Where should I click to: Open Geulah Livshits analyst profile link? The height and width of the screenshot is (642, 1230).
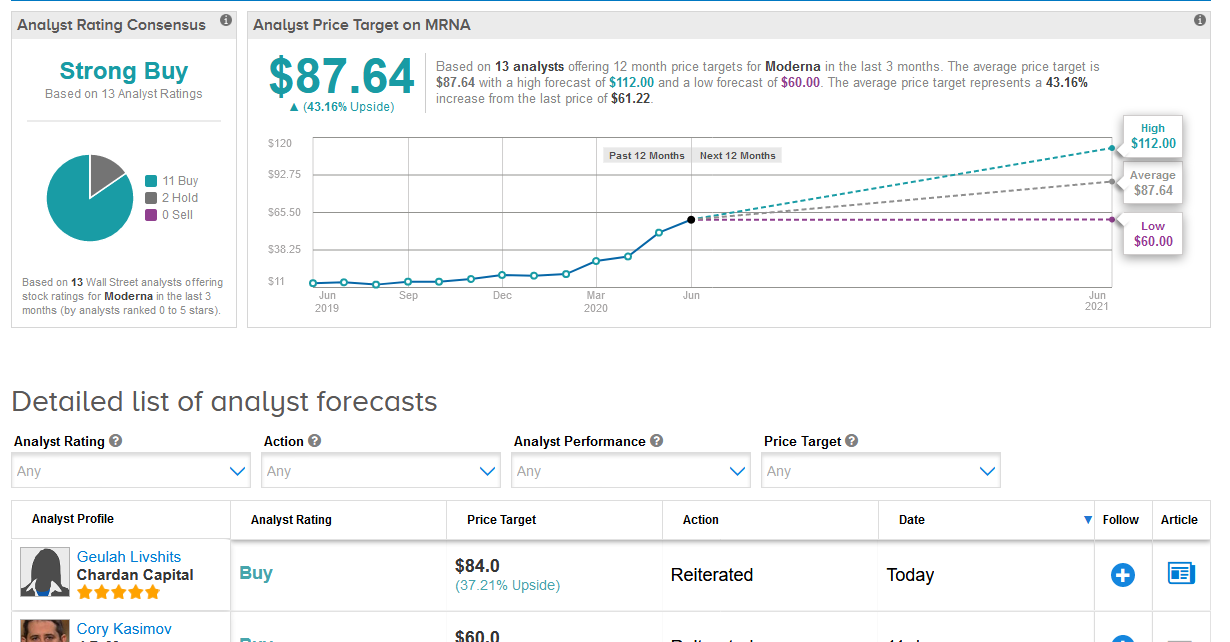[129, 557]
